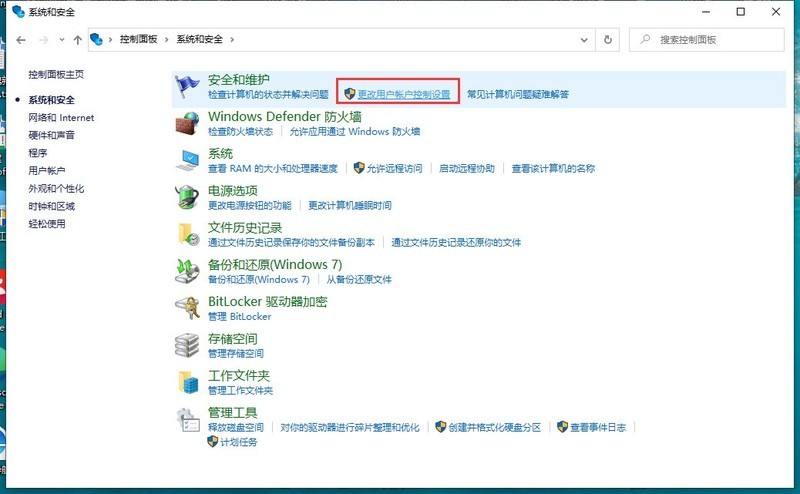Open 常见计算机问题疑难解答 link
This screenshot has height=494, width=800.
point(518,94)
